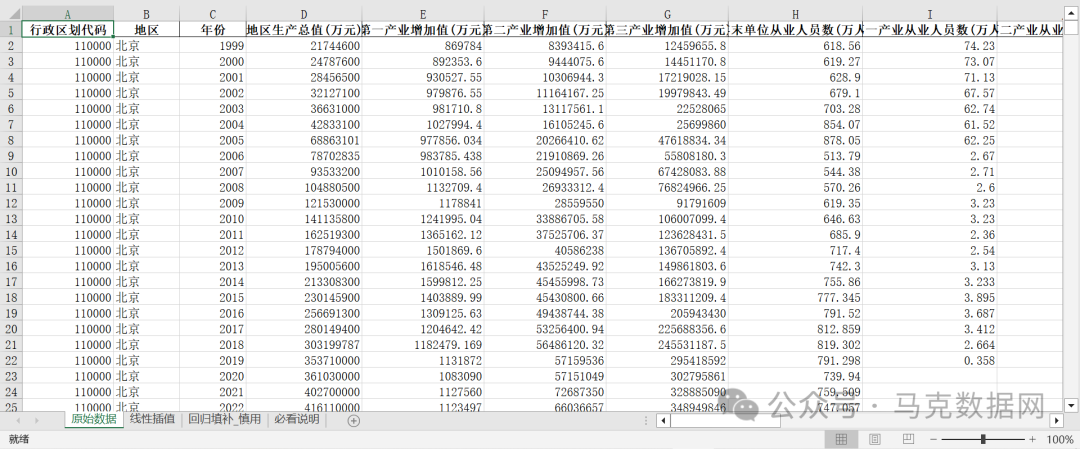Click primary industry value 869784

pos(423,45)
